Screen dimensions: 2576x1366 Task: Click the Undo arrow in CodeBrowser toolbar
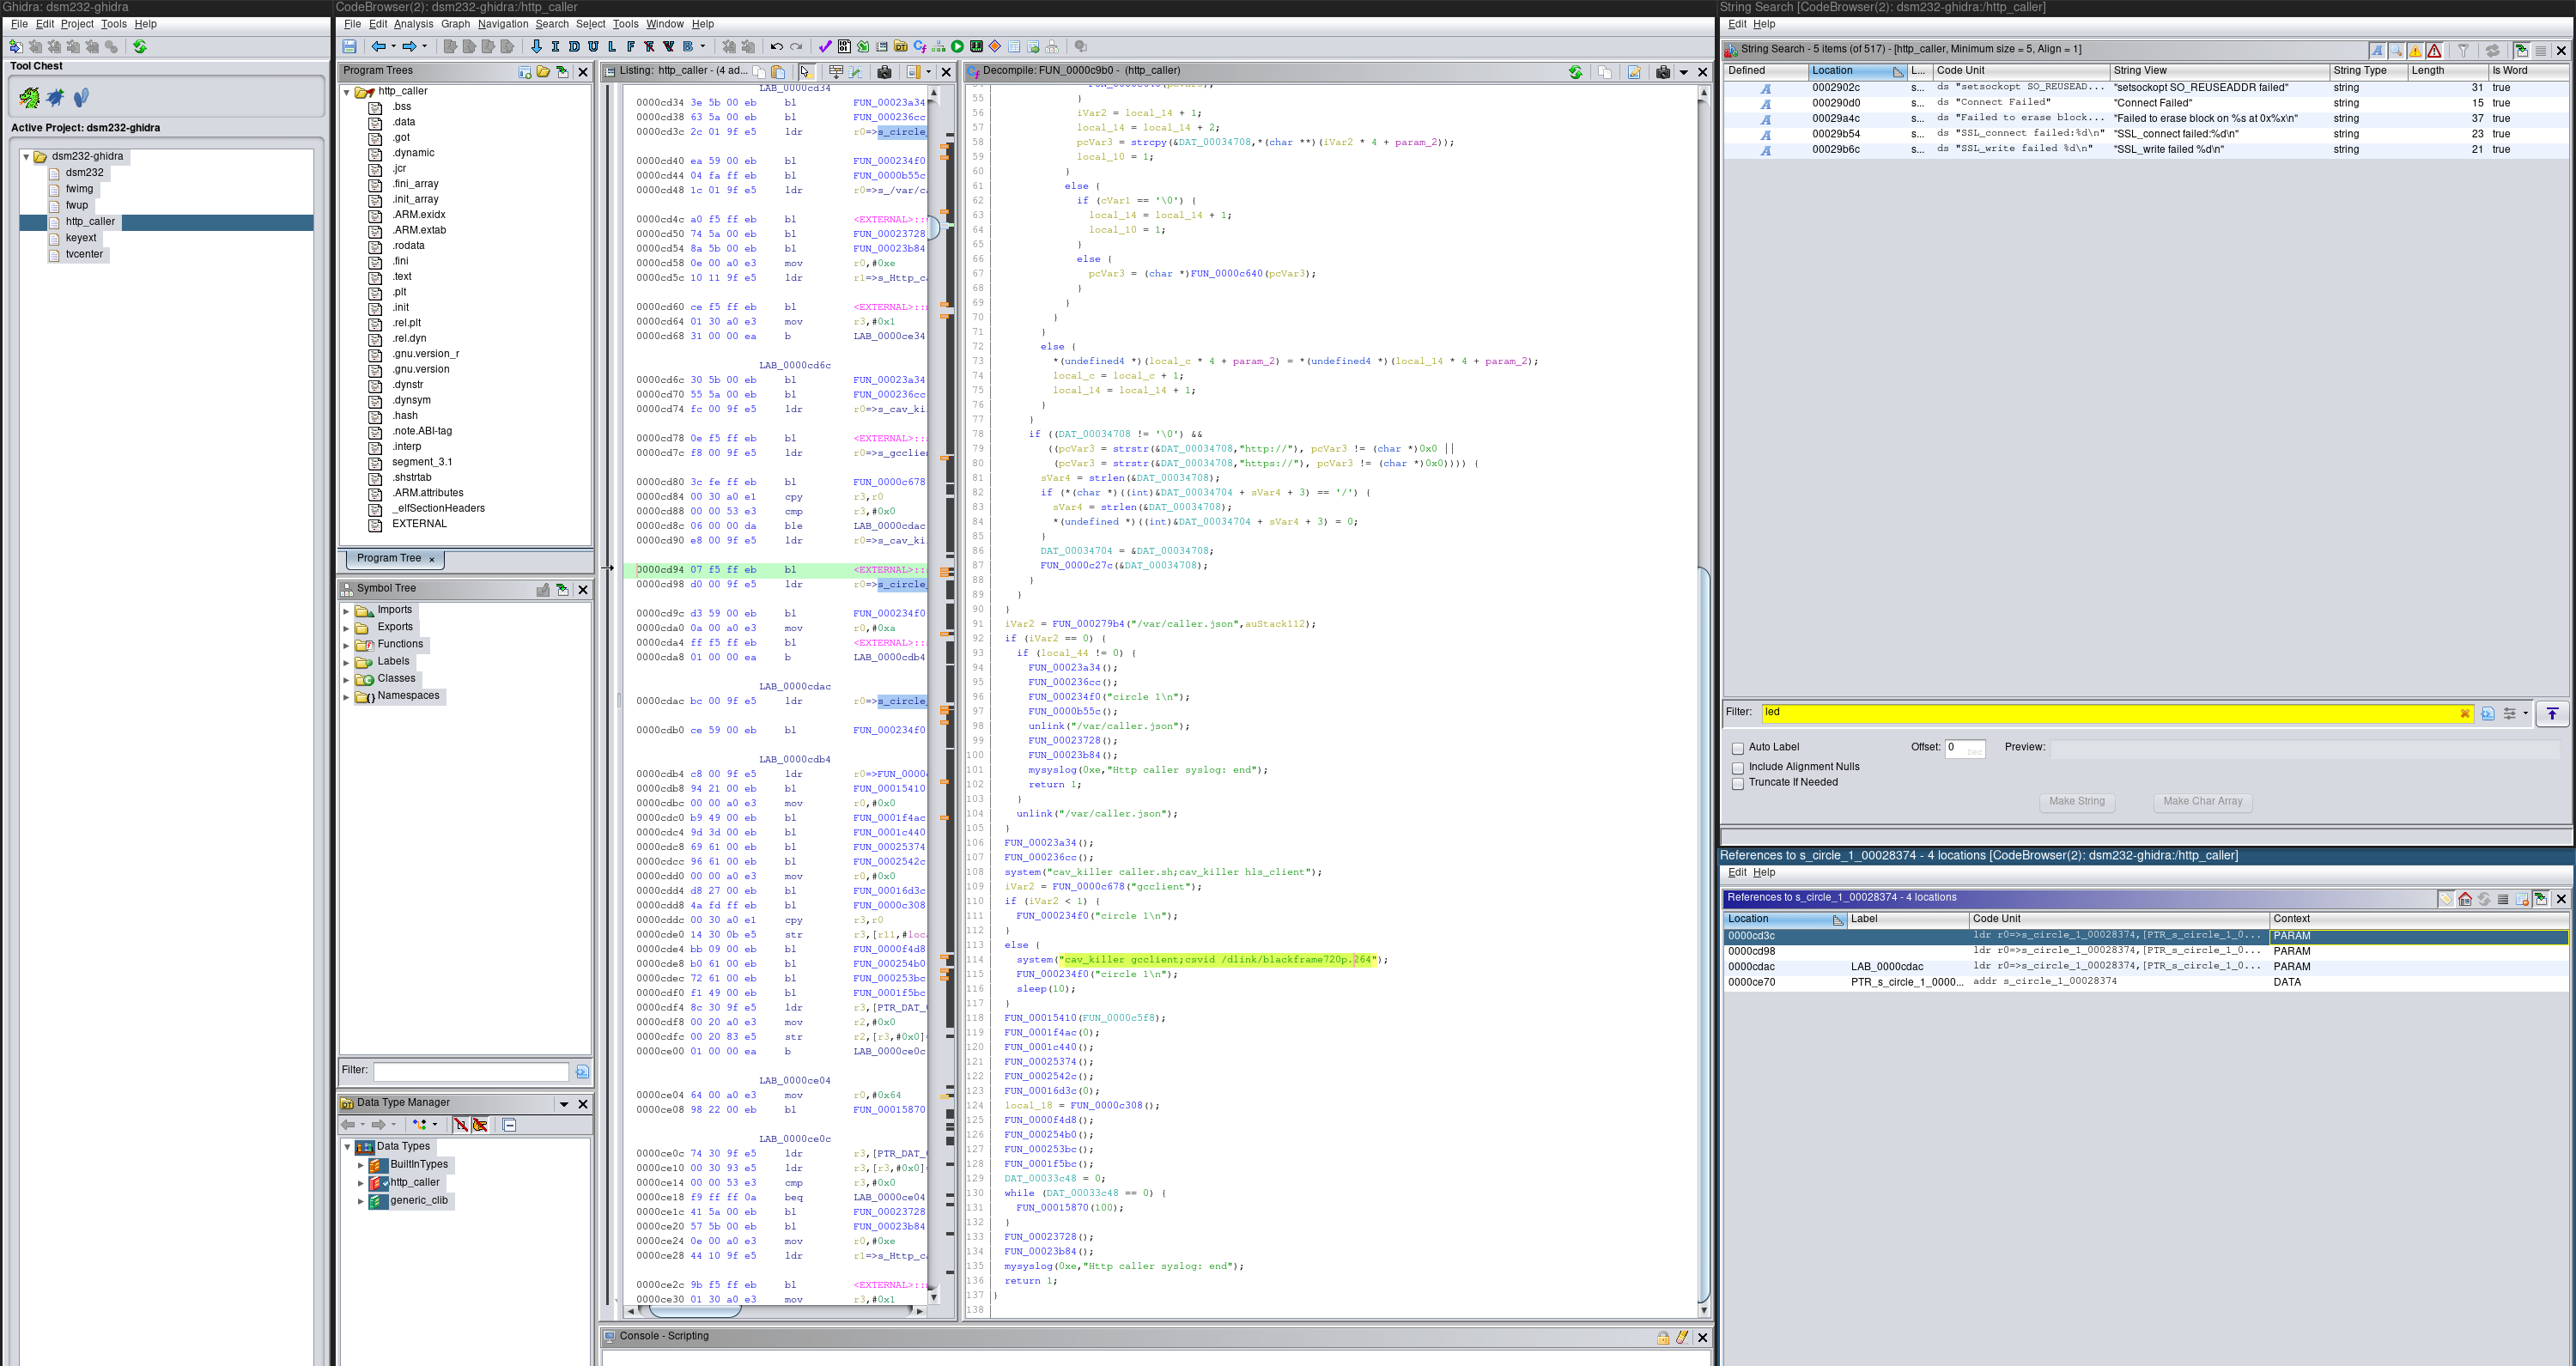pyautogui.click(x=777, y=46)
